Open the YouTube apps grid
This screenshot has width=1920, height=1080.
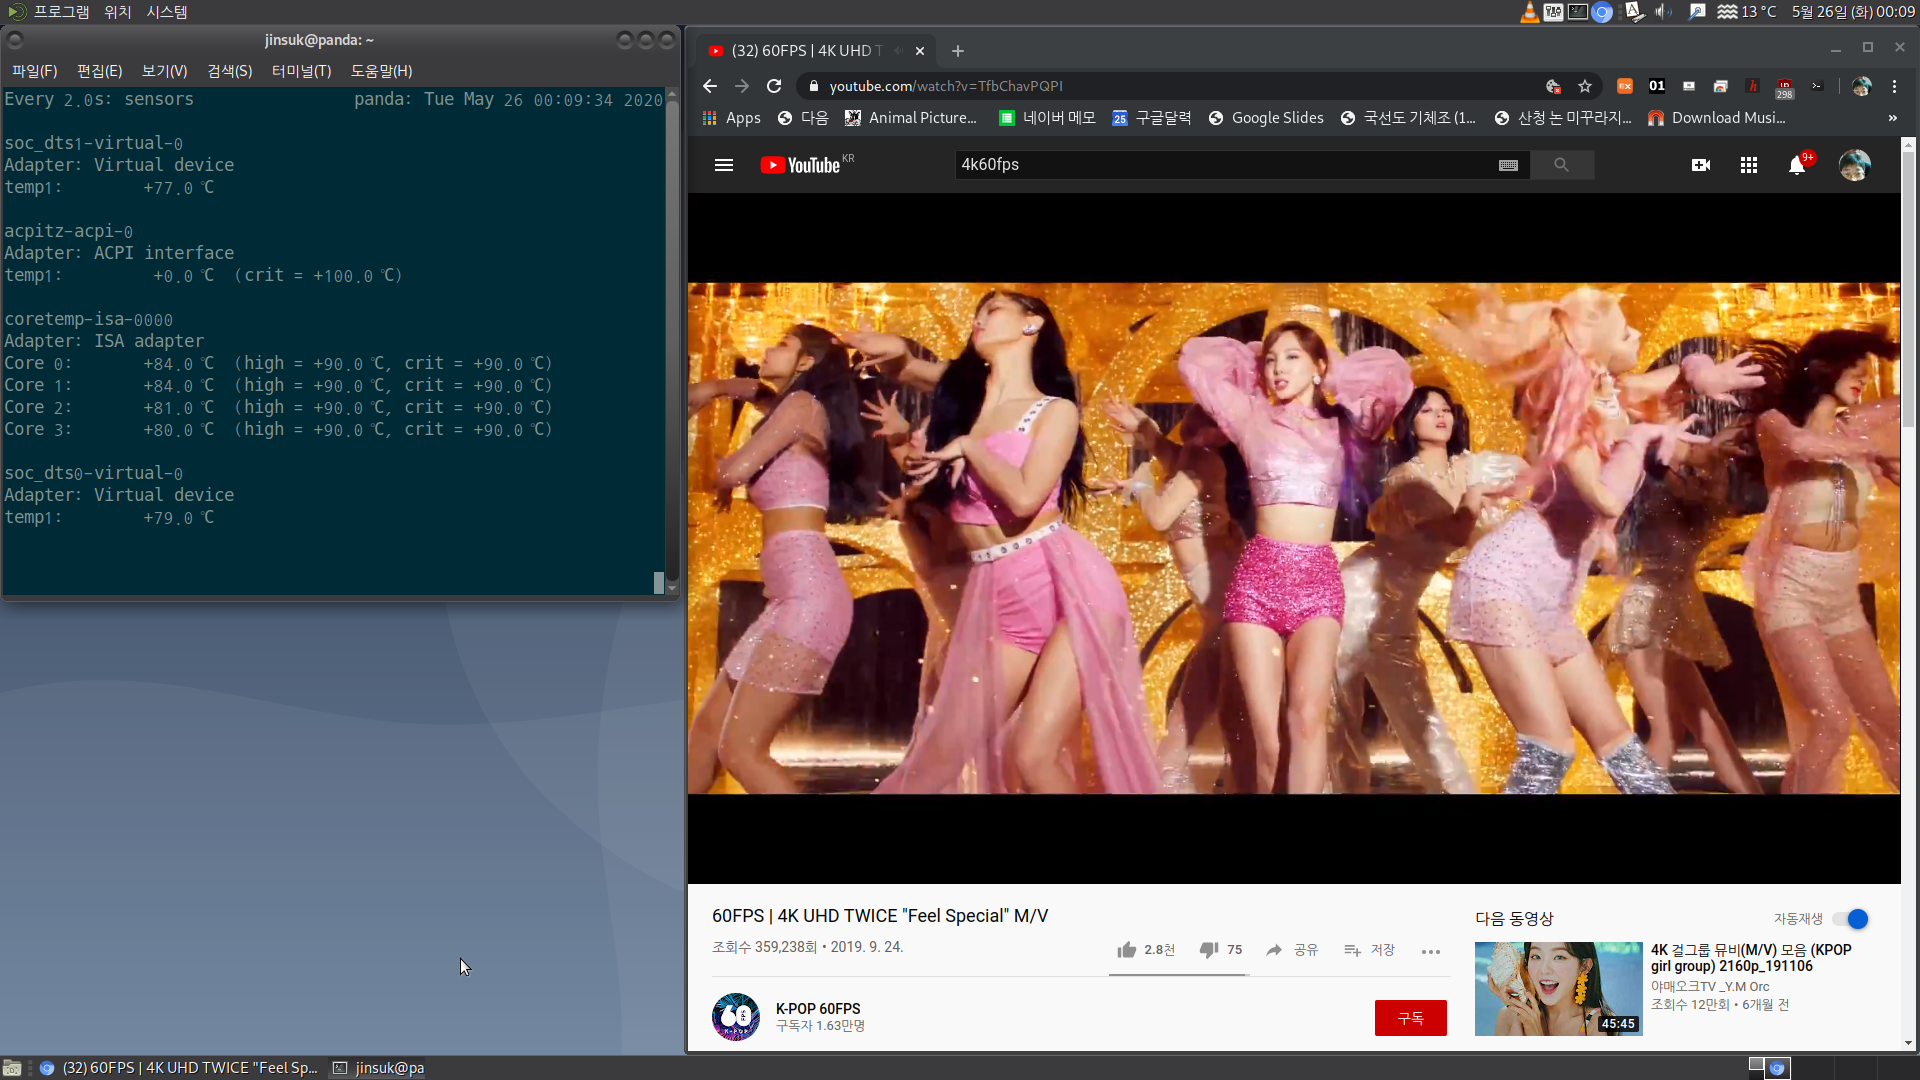coord(1749,165)
